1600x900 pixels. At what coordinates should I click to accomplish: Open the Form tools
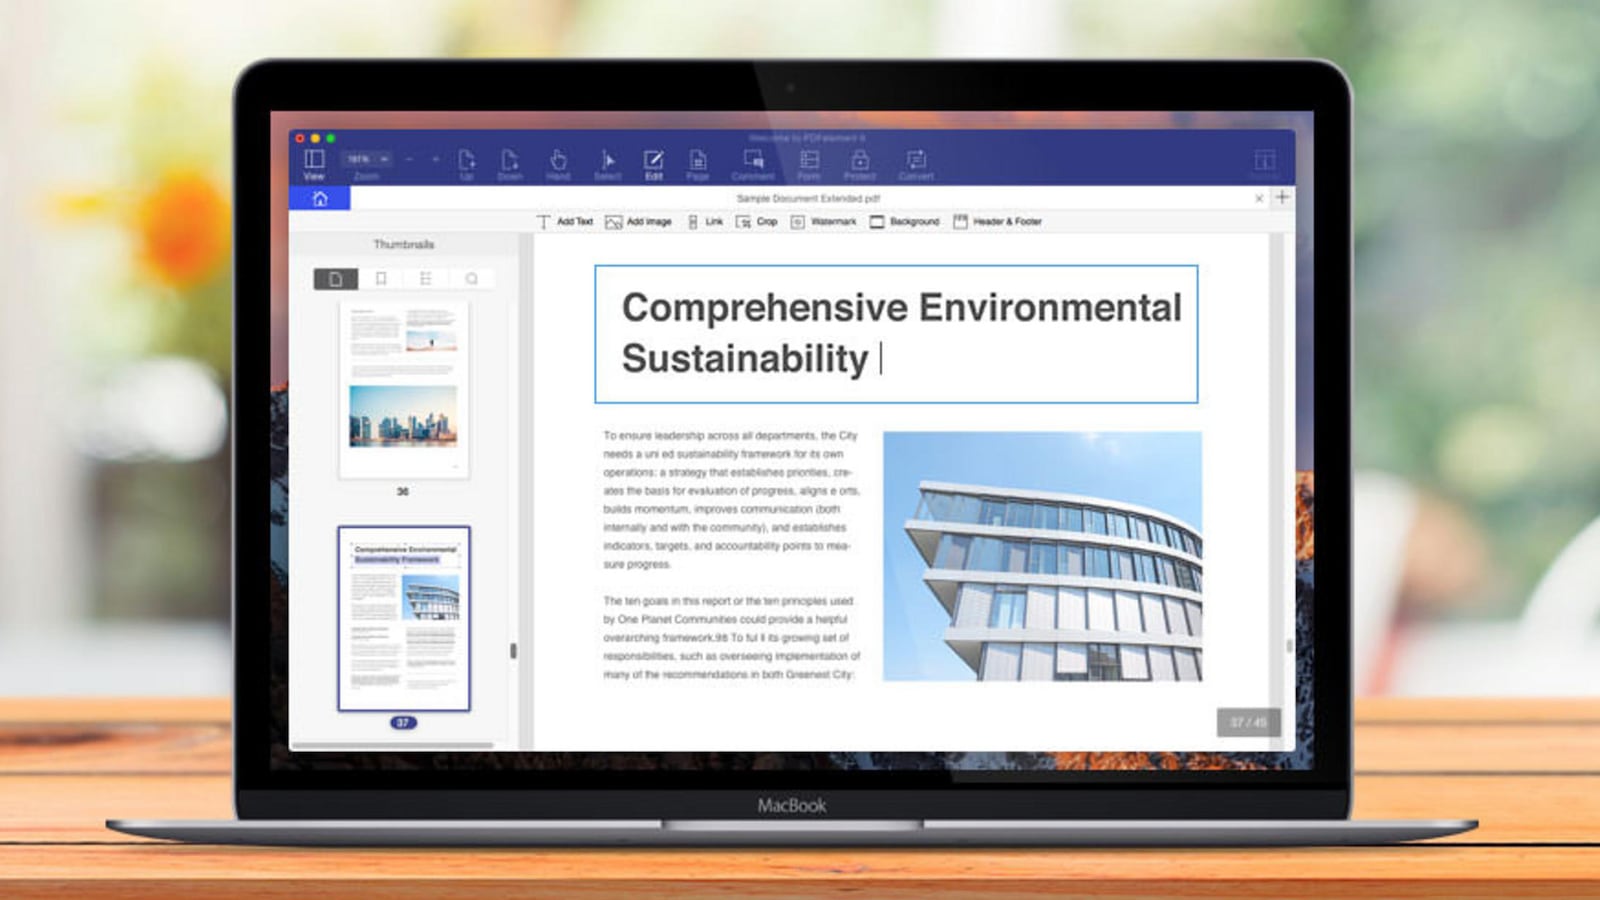pyautogui.click(x=809, y=161)
